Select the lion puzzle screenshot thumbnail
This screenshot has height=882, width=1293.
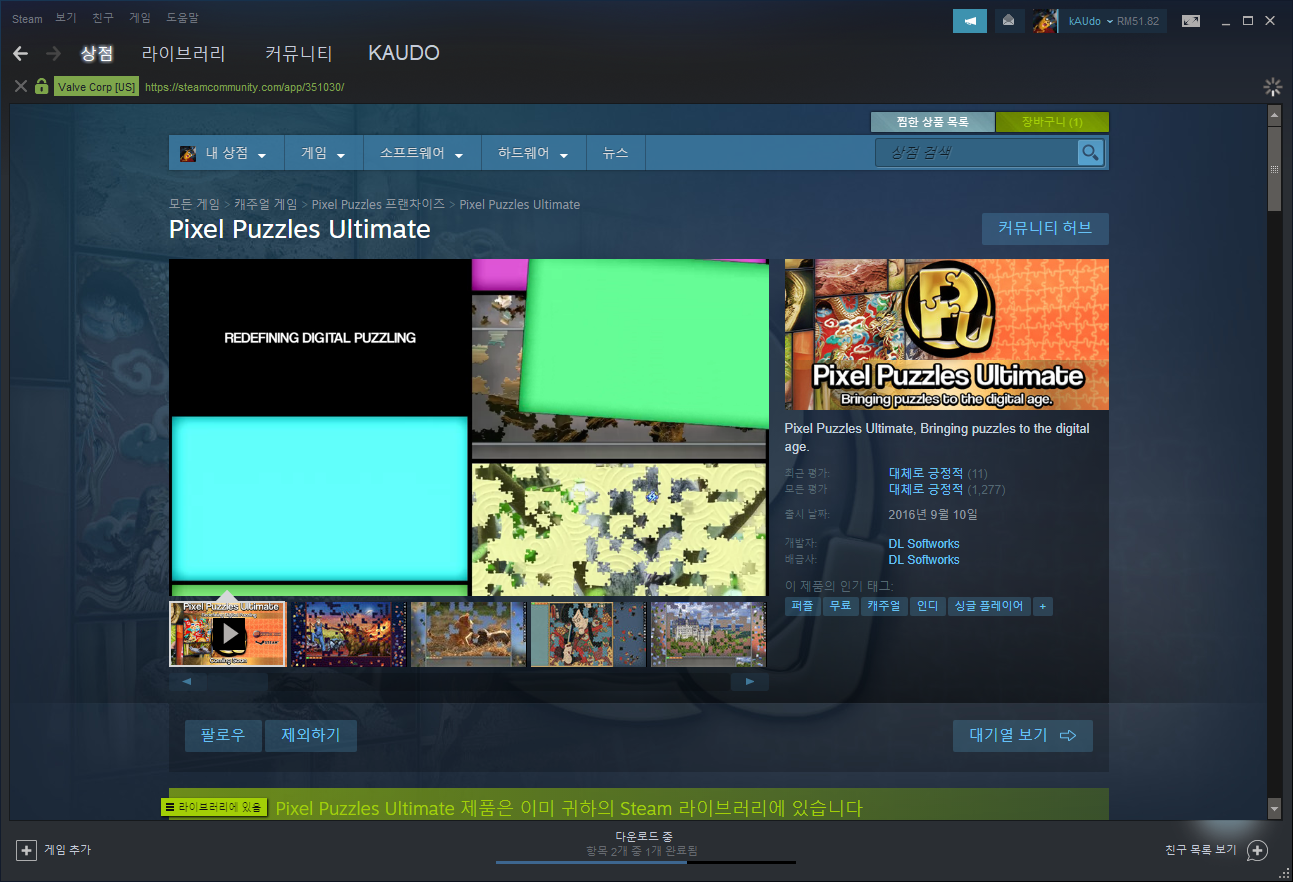coord(469,633)
